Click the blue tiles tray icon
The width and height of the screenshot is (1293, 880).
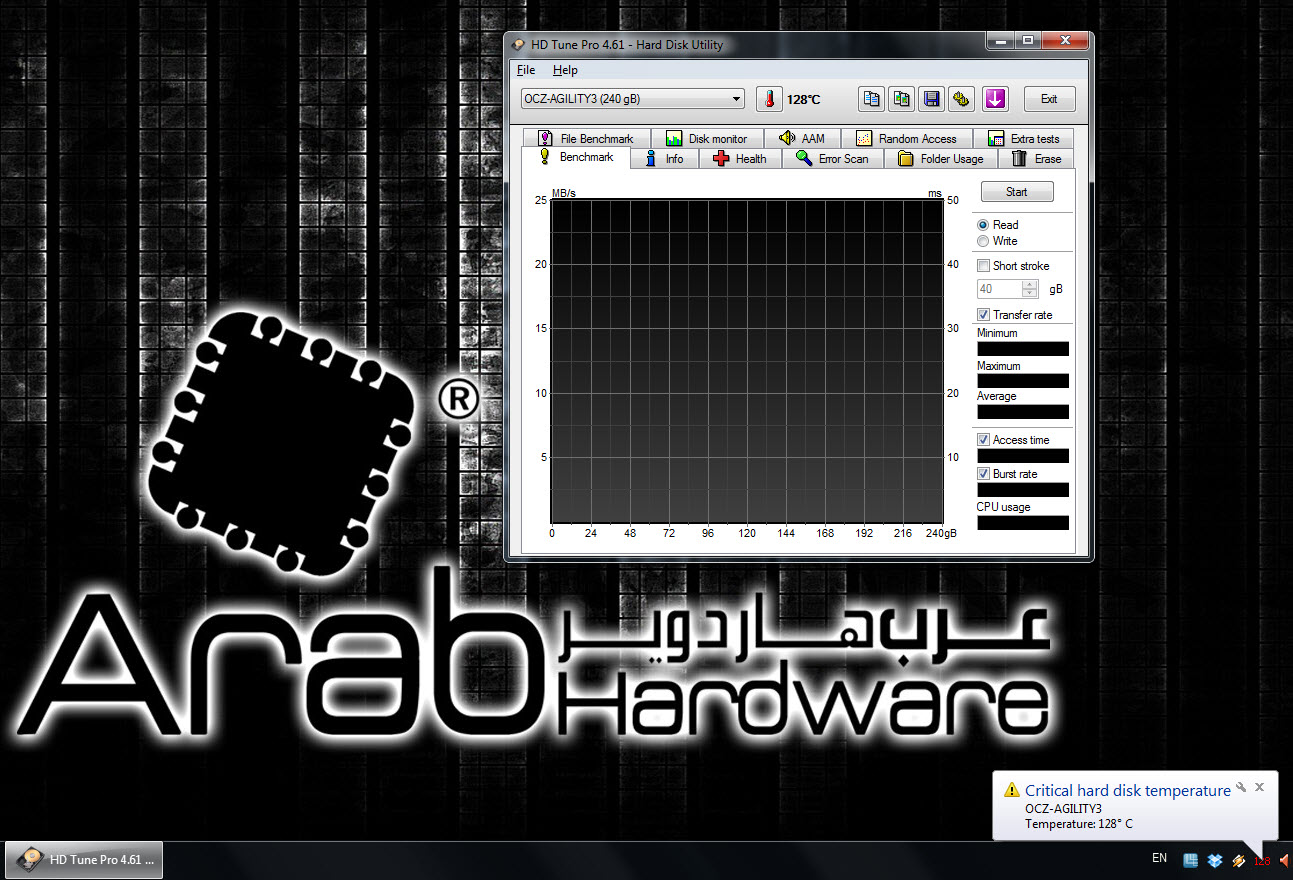[1191, 860]
